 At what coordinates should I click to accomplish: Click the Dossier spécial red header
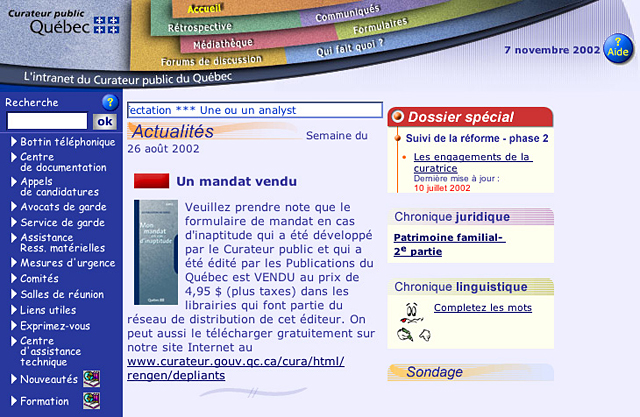(470, 117)
